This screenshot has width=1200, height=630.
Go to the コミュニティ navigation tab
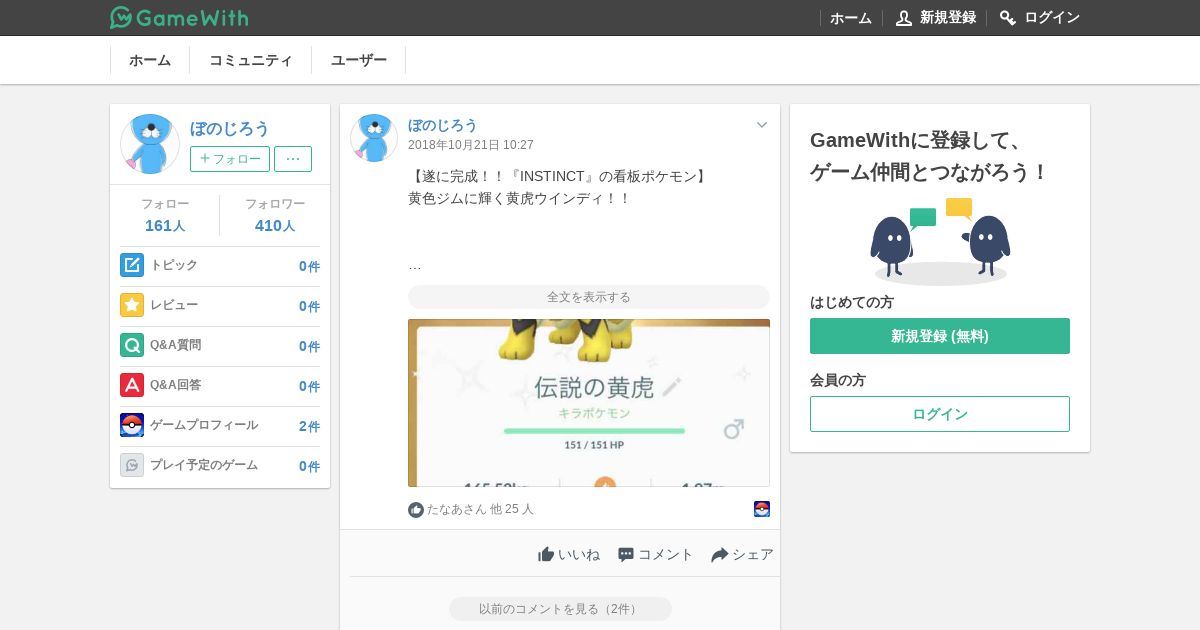coord(251,60)
